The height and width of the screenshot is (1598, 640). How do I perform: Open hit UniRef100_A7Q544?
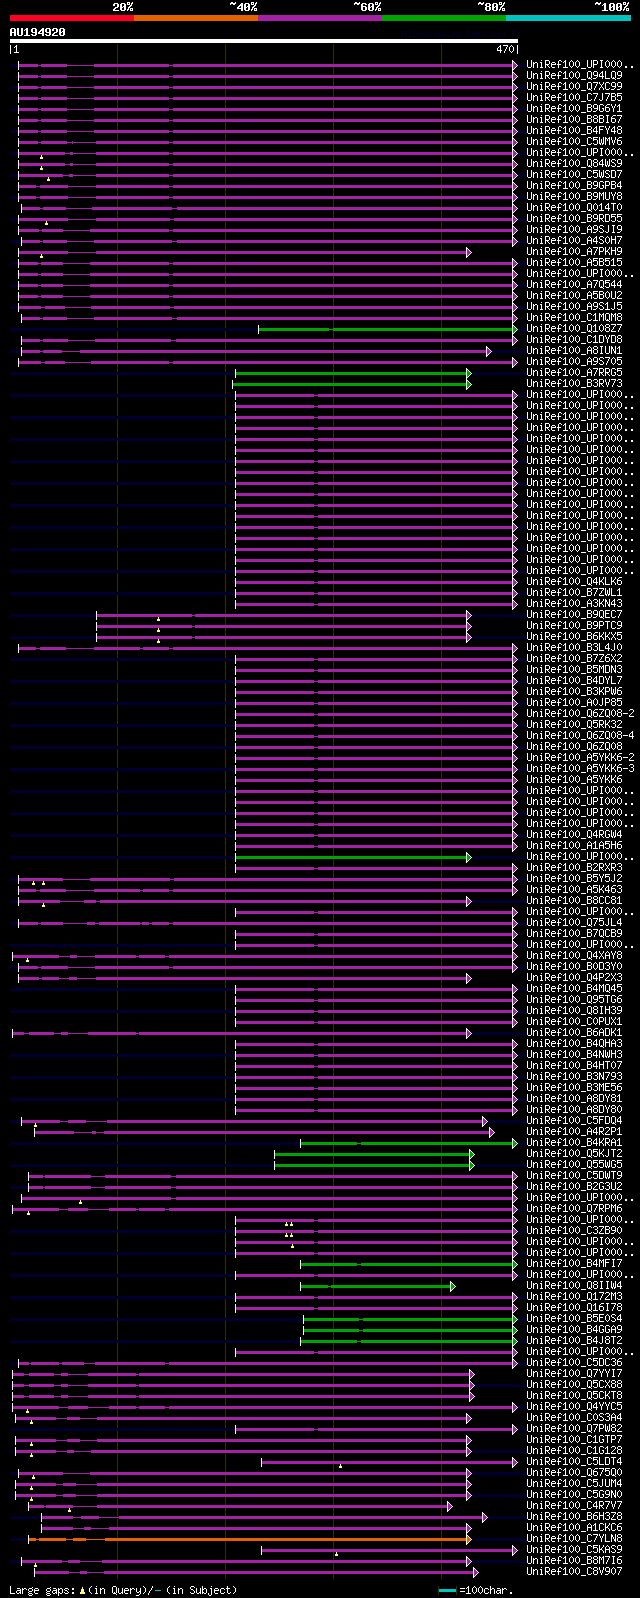[x=574, y=284]
